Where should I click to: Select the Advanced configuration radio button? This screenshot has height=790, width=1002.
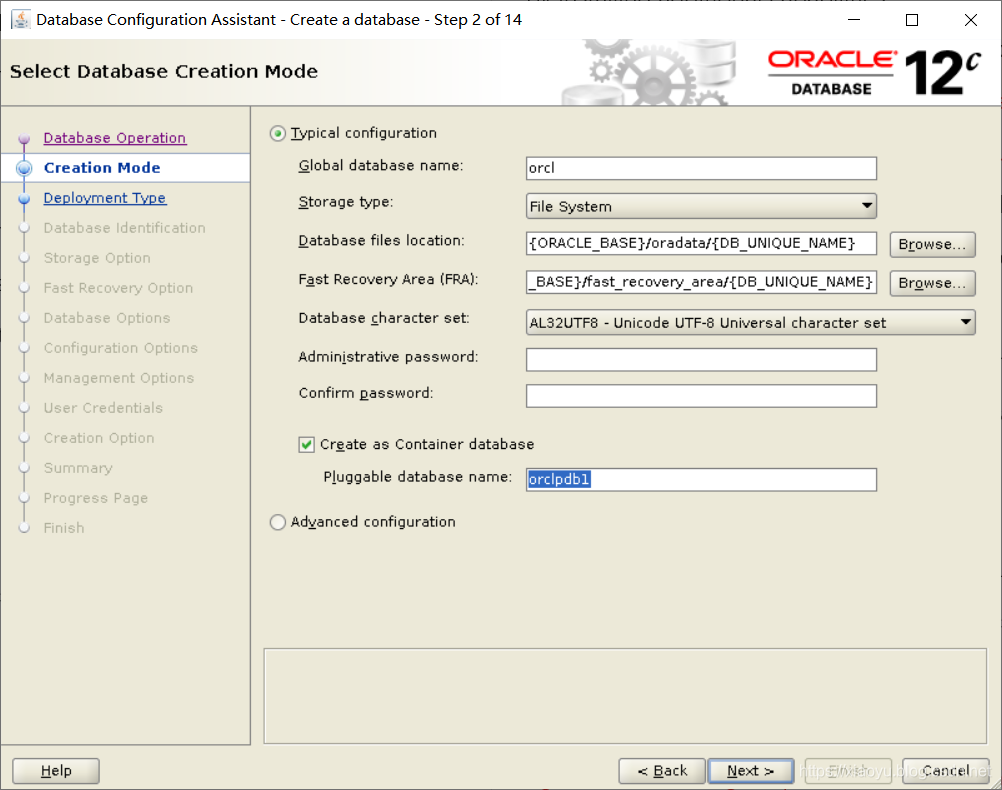click(277, 522)
